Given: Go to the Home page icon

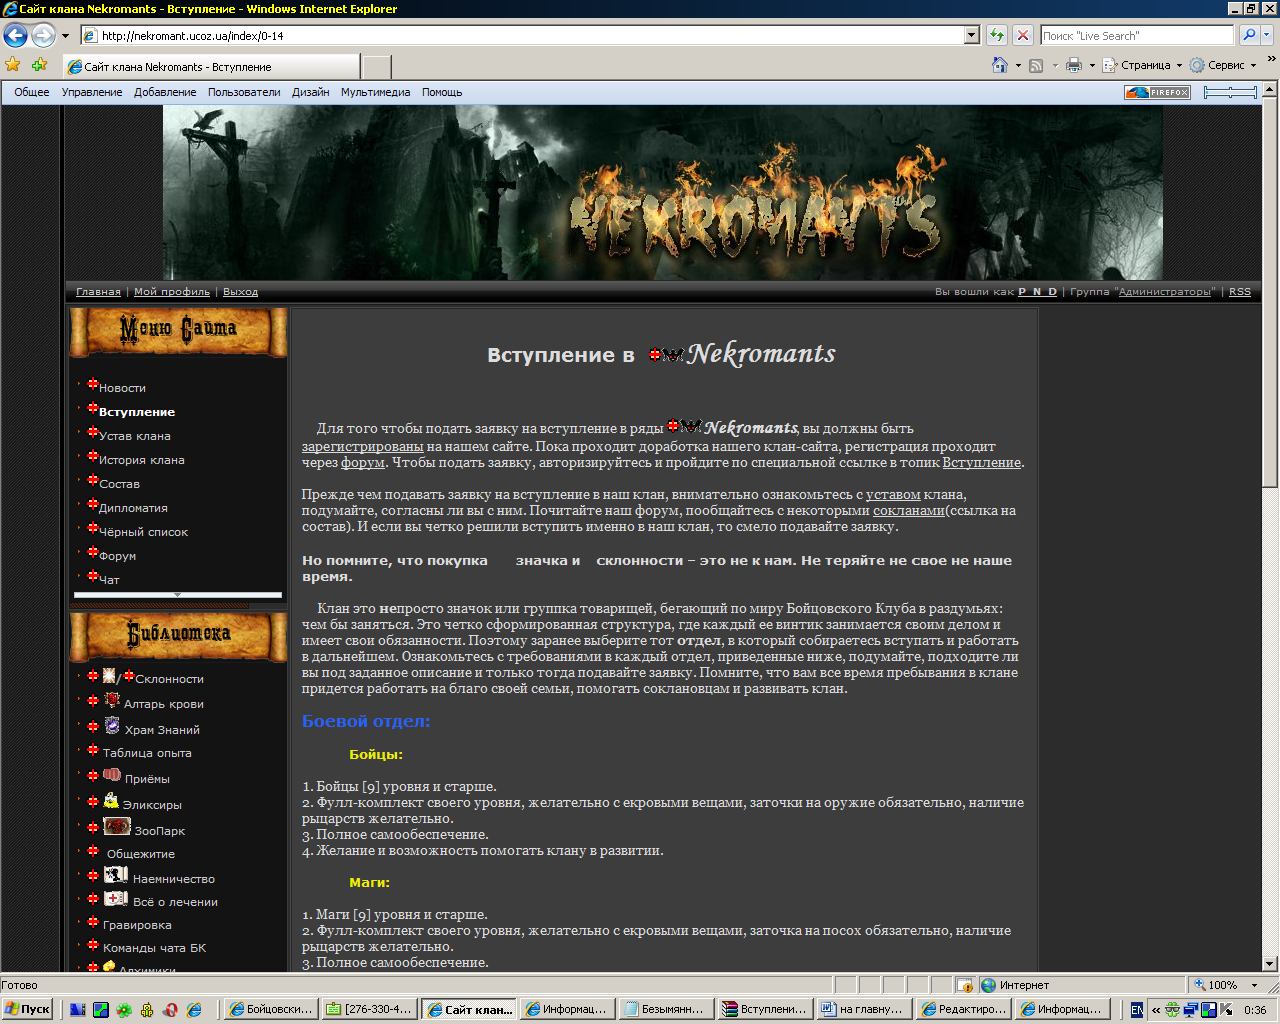Looking at the screenshot, I should coord(999,65).
